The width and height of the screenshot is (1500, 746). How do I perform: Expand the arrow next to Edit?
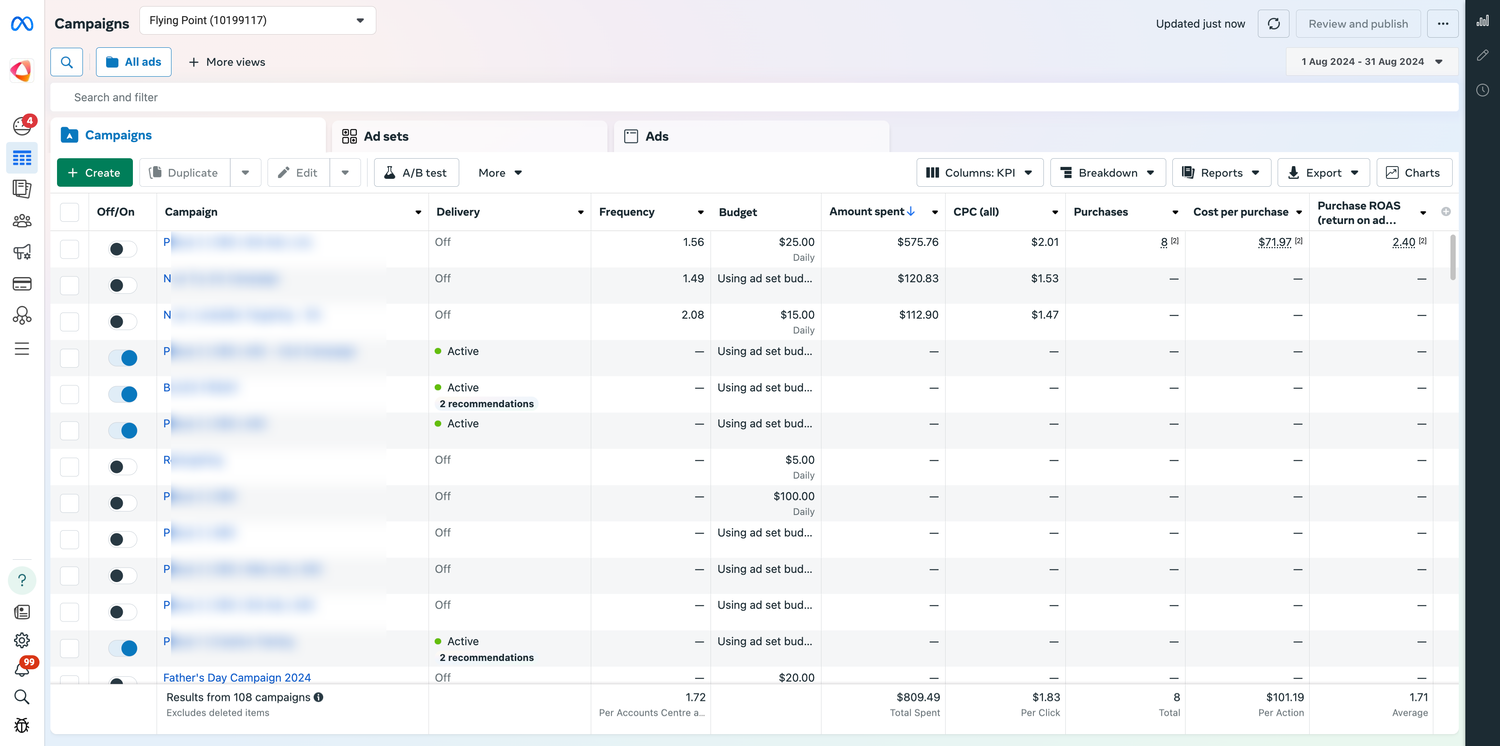pyautogui.click(x=345, y=173)
